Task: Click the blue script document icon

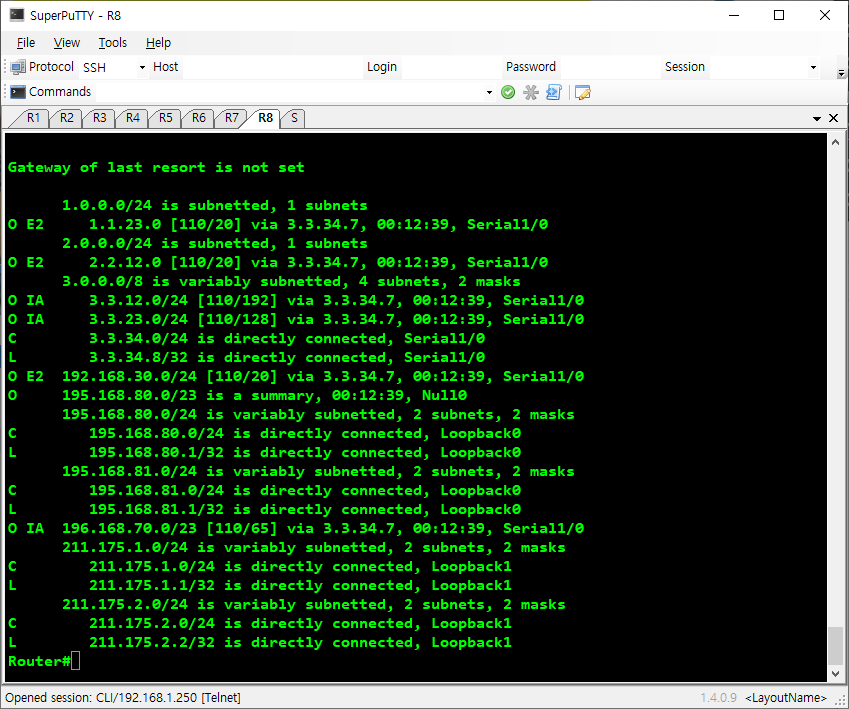Action: [554, 92]
